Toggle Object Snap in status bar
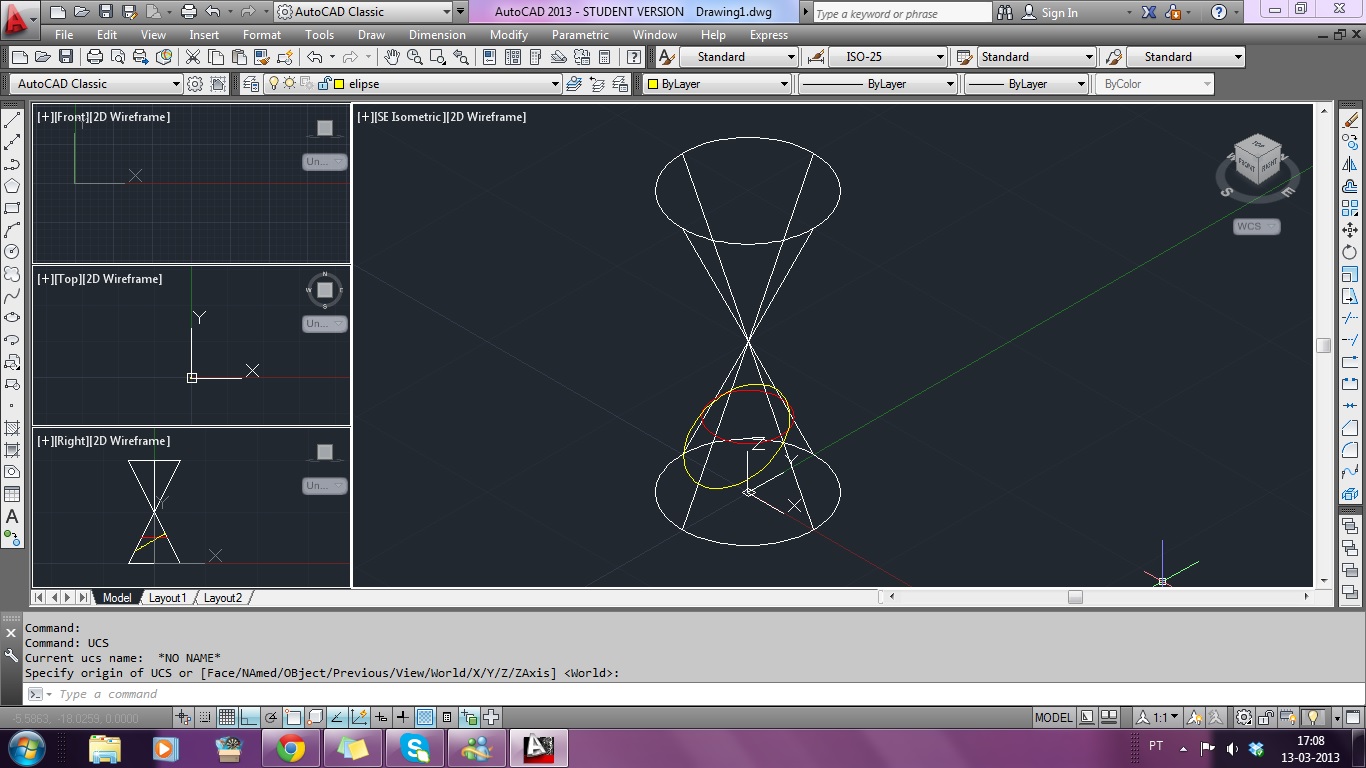The width and height of the screenshot is (1366, 768). point(293,717)
